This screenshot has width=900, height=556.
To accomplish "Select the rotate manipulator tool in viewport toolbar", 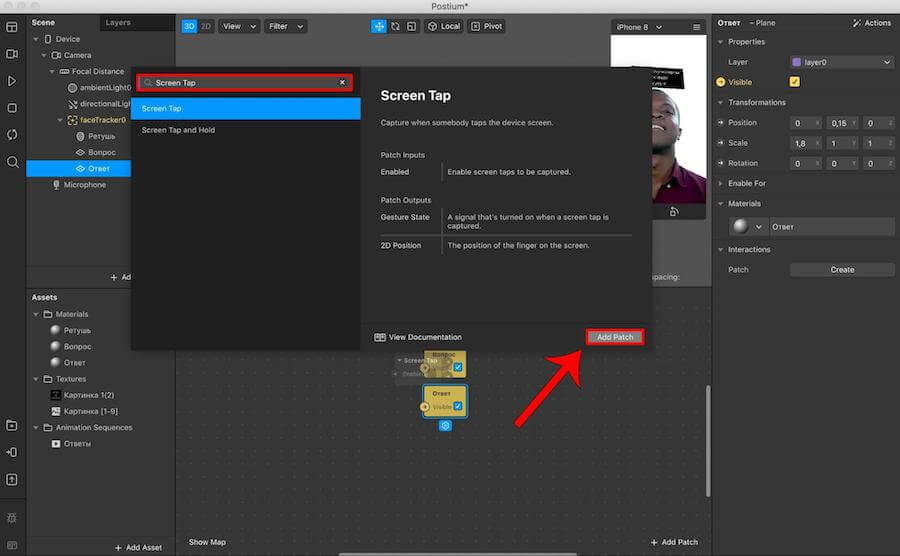I will 396,26.
